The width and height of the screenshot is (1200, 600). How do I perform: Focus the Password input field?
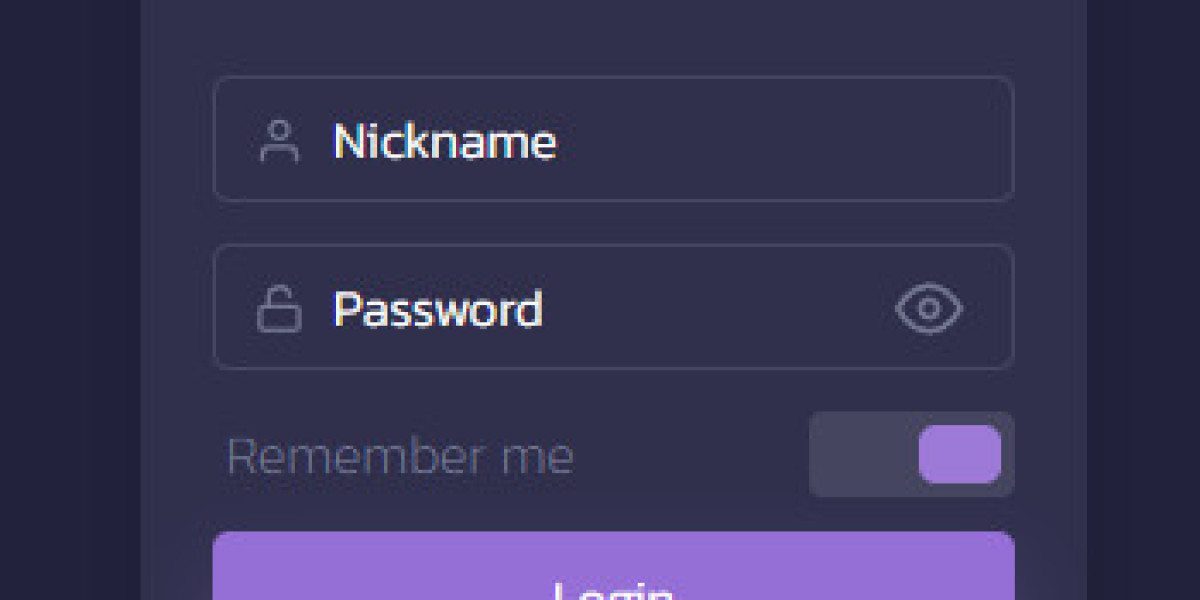[x=614, y=307]
